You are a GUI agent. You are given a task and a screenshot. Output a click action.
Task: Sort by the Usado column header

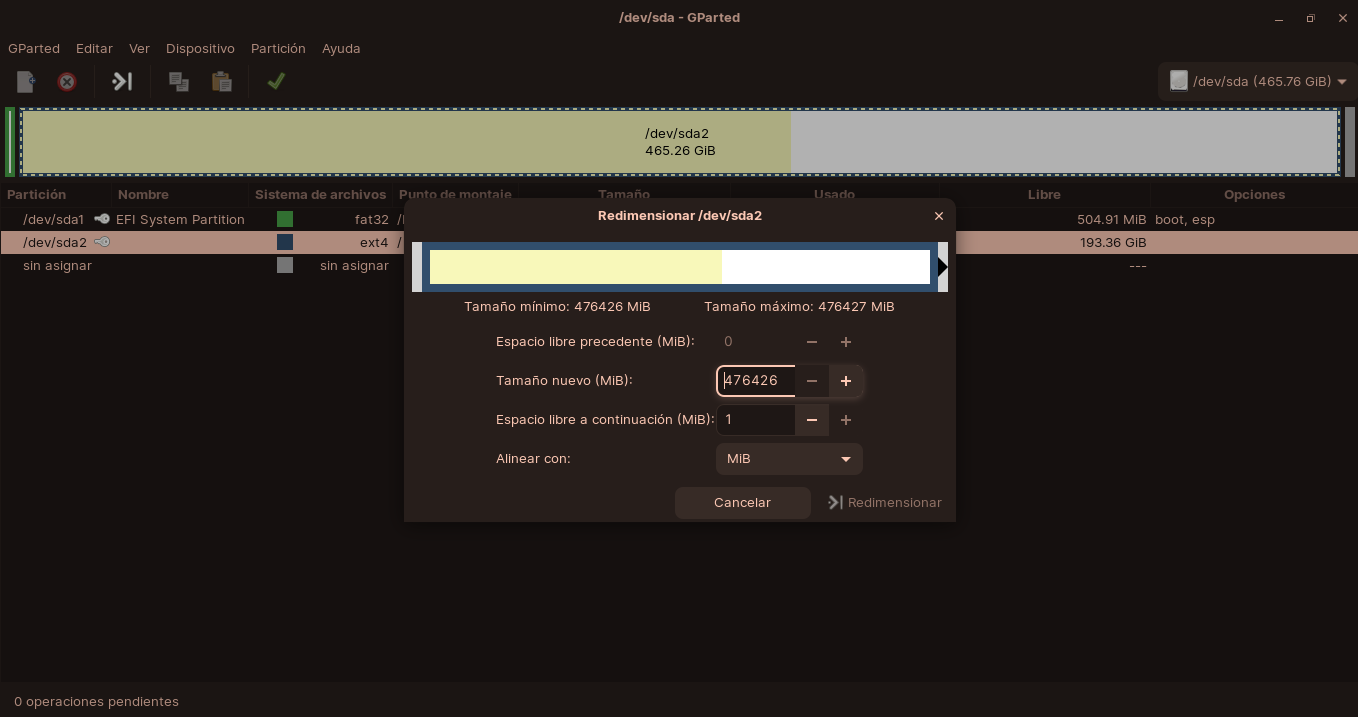coord(834,195)
